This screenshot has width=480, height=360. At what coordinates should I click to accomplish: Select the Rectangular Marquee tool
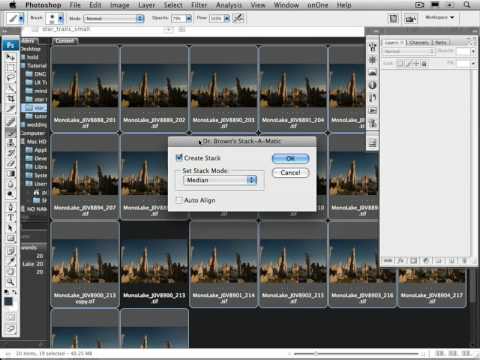click(x=11, y=68)
